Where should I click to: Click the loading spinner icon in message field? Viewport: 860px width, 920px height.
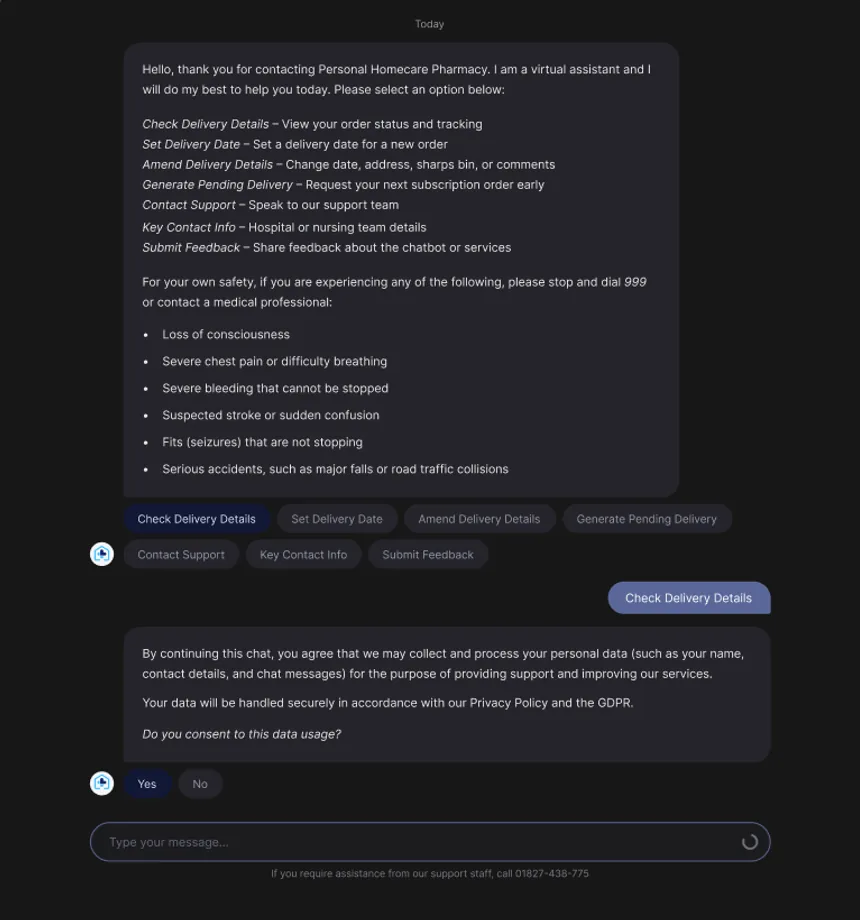tap(749, 842)
